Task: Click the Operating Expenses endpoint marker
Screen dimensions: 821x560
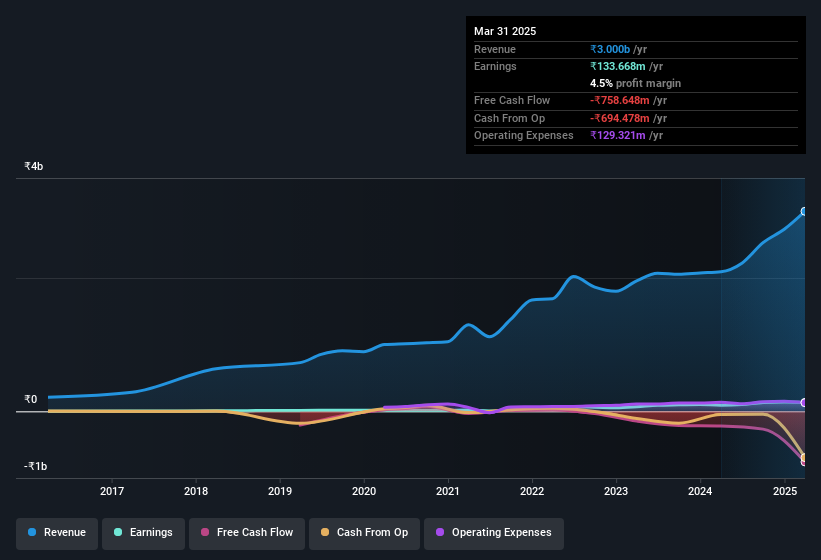Action: click(x=804, y=402)
